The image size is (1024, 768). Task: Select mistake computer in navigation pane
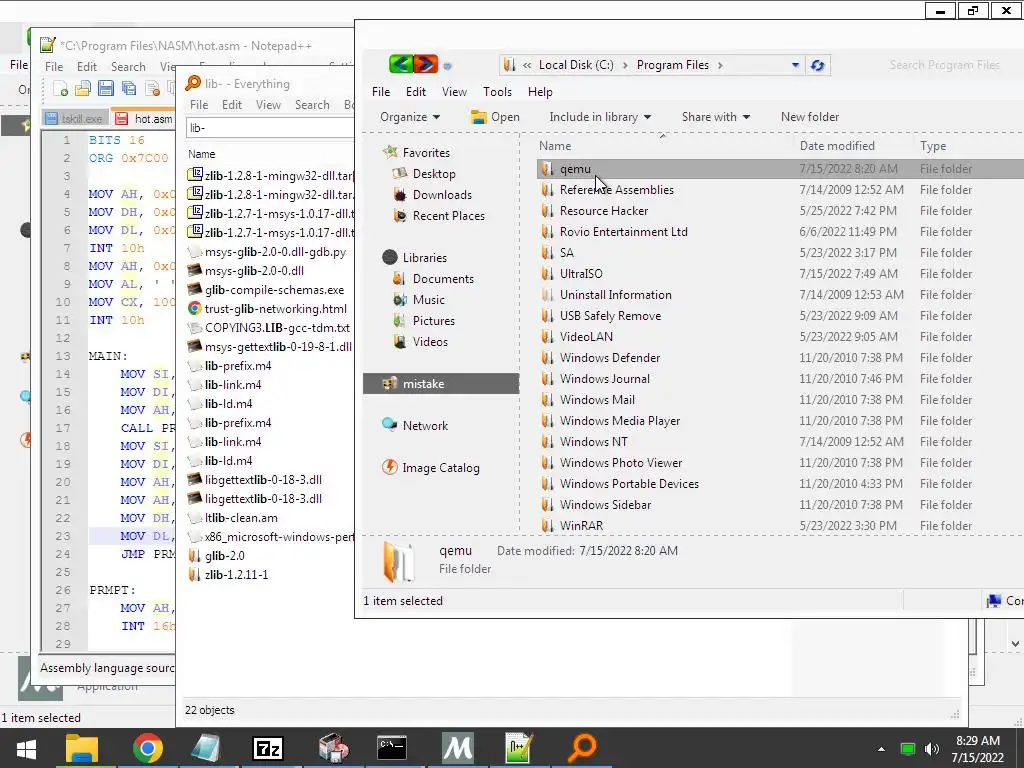[441, 384]
